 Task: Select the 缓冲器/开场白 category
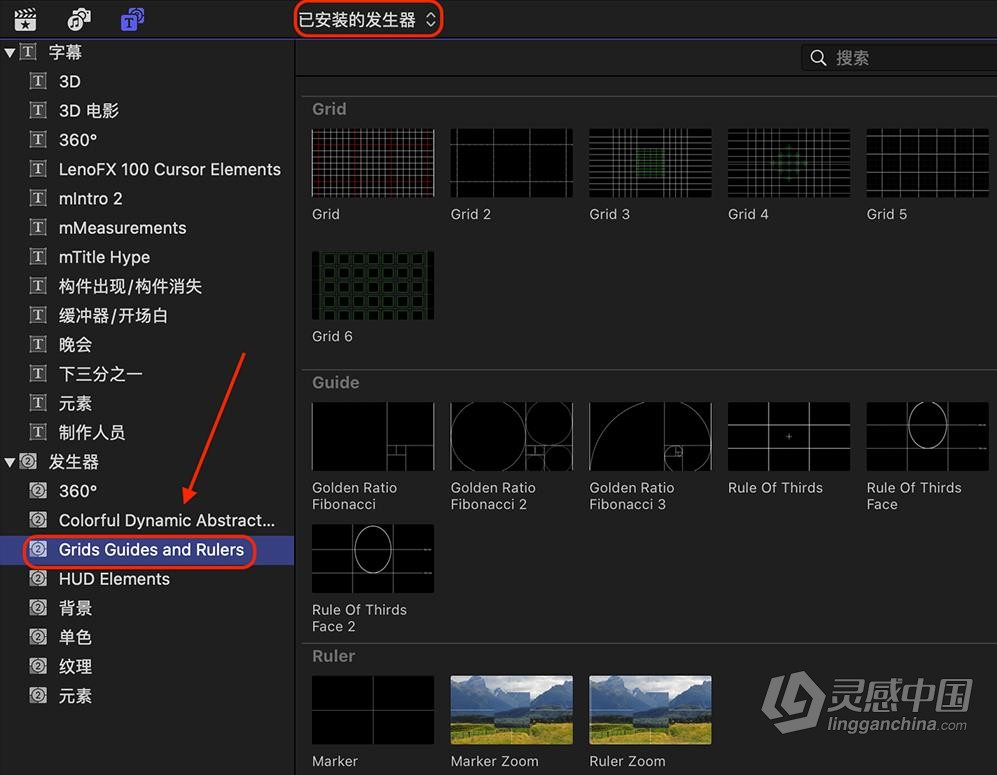(x=113, y=315)
